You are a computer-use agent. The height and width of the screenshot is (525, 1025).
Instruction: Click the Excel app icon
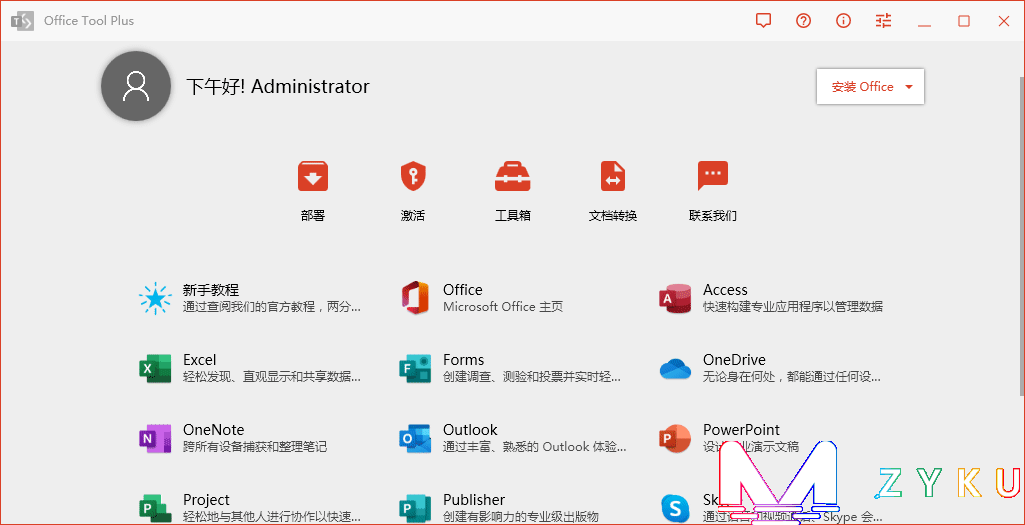[x=156, y=368]
